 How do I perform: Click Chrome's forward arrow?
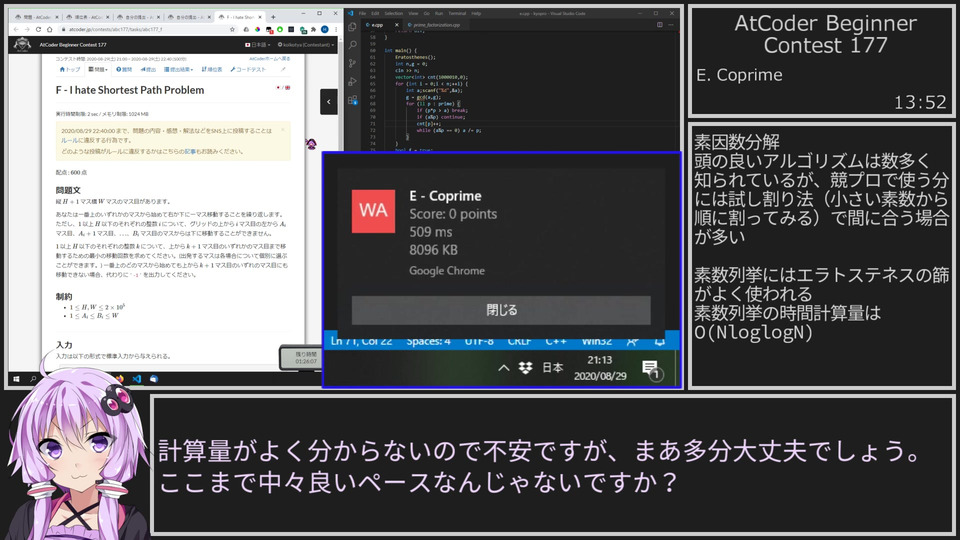tap(27, 29)
